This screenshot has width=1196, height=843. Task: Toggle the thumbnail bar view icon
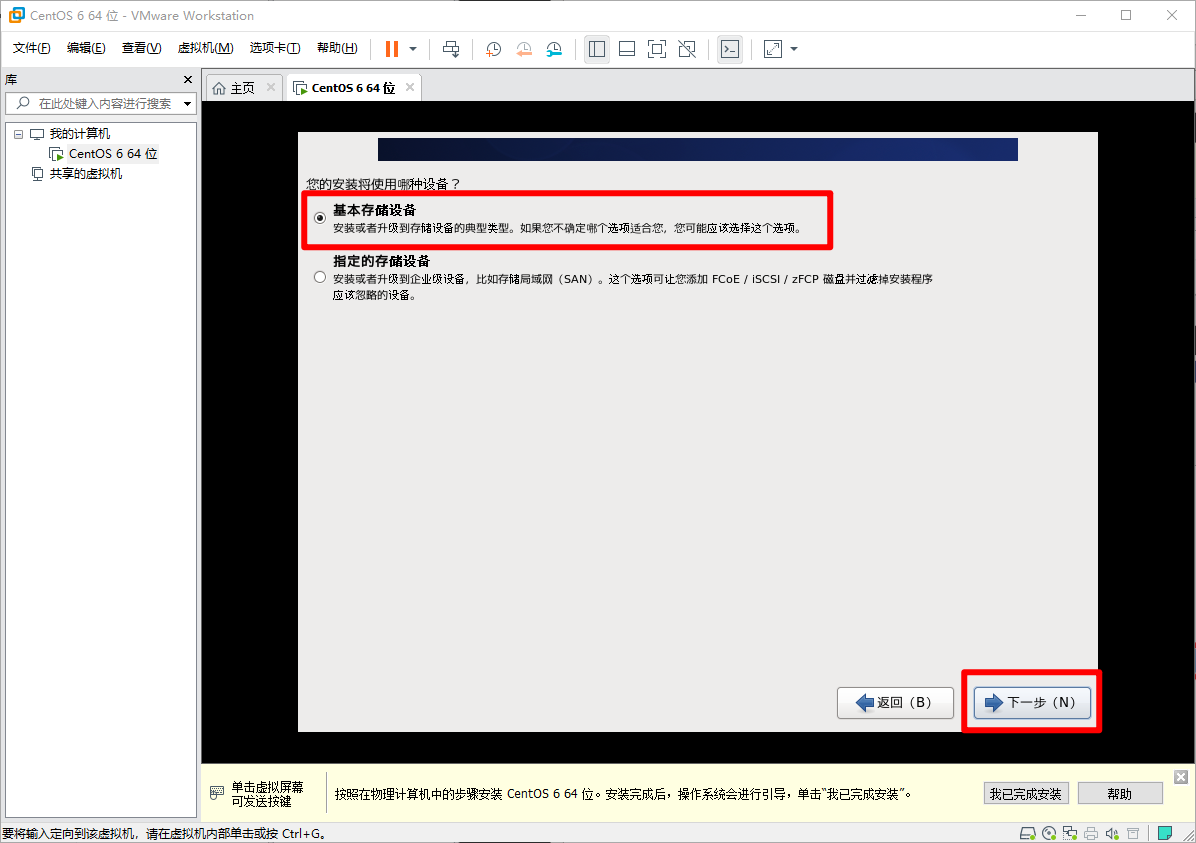point(627,49)
